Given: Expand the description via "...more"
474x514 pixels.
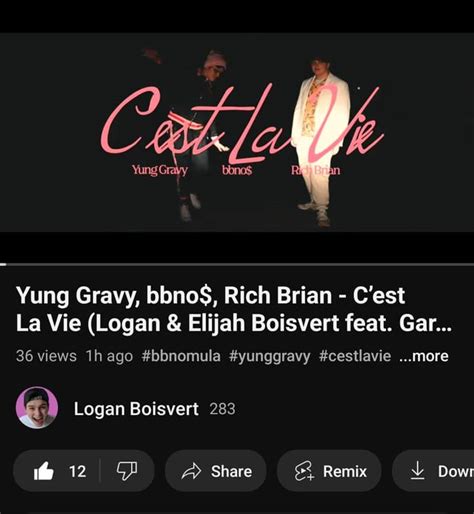Looking at the screenshot, I should [x=424, y=356].
